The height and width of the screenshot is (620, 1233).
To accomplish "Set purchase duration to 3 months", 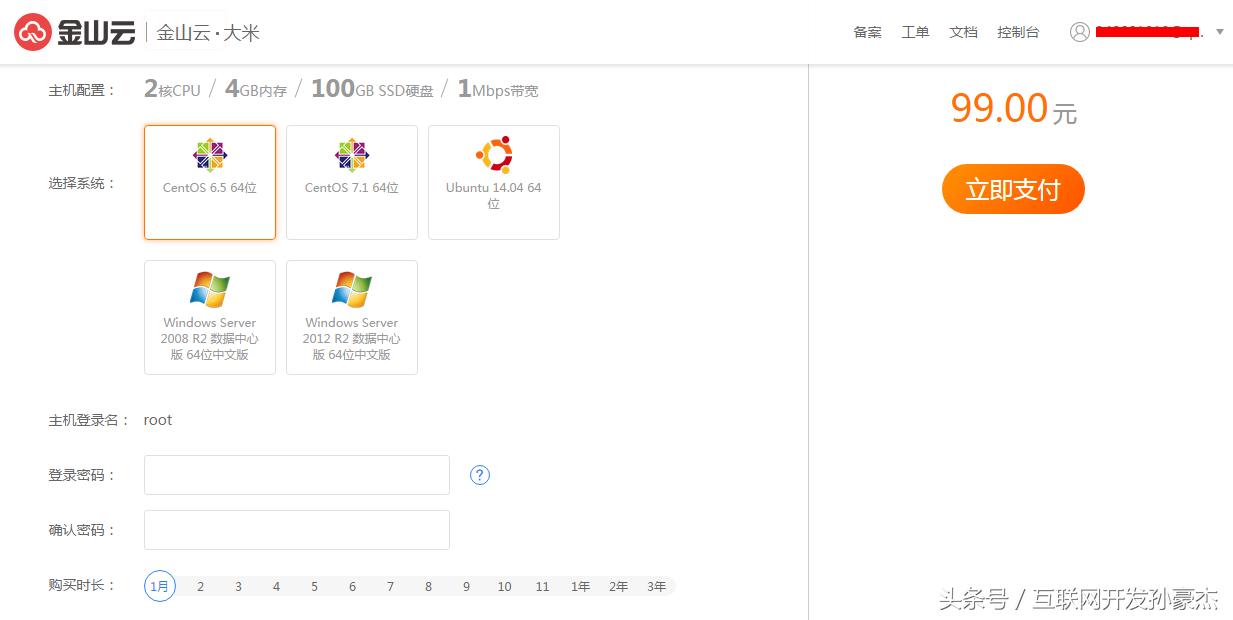I will 238,586.
